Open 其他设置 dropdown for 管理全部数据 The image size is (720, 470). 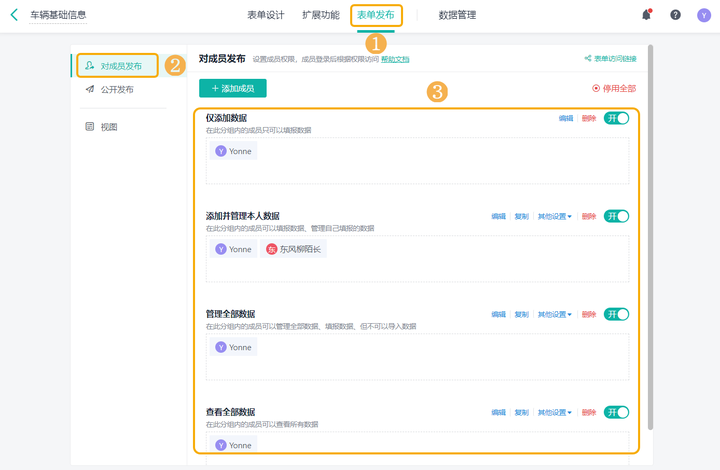[x=555, y=314]
